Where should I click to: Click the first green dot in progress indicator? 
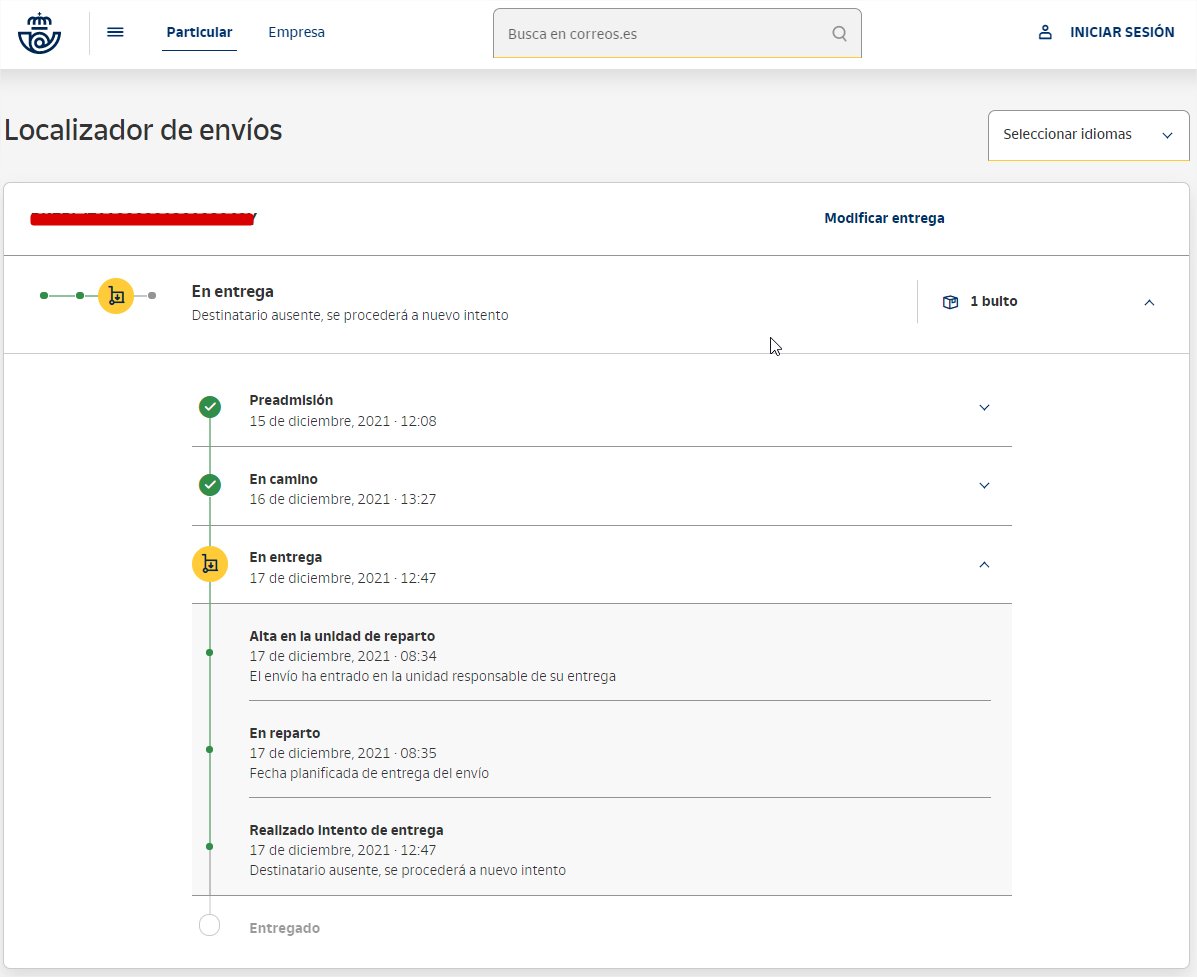pyautogui.click(x=44, y=295)
